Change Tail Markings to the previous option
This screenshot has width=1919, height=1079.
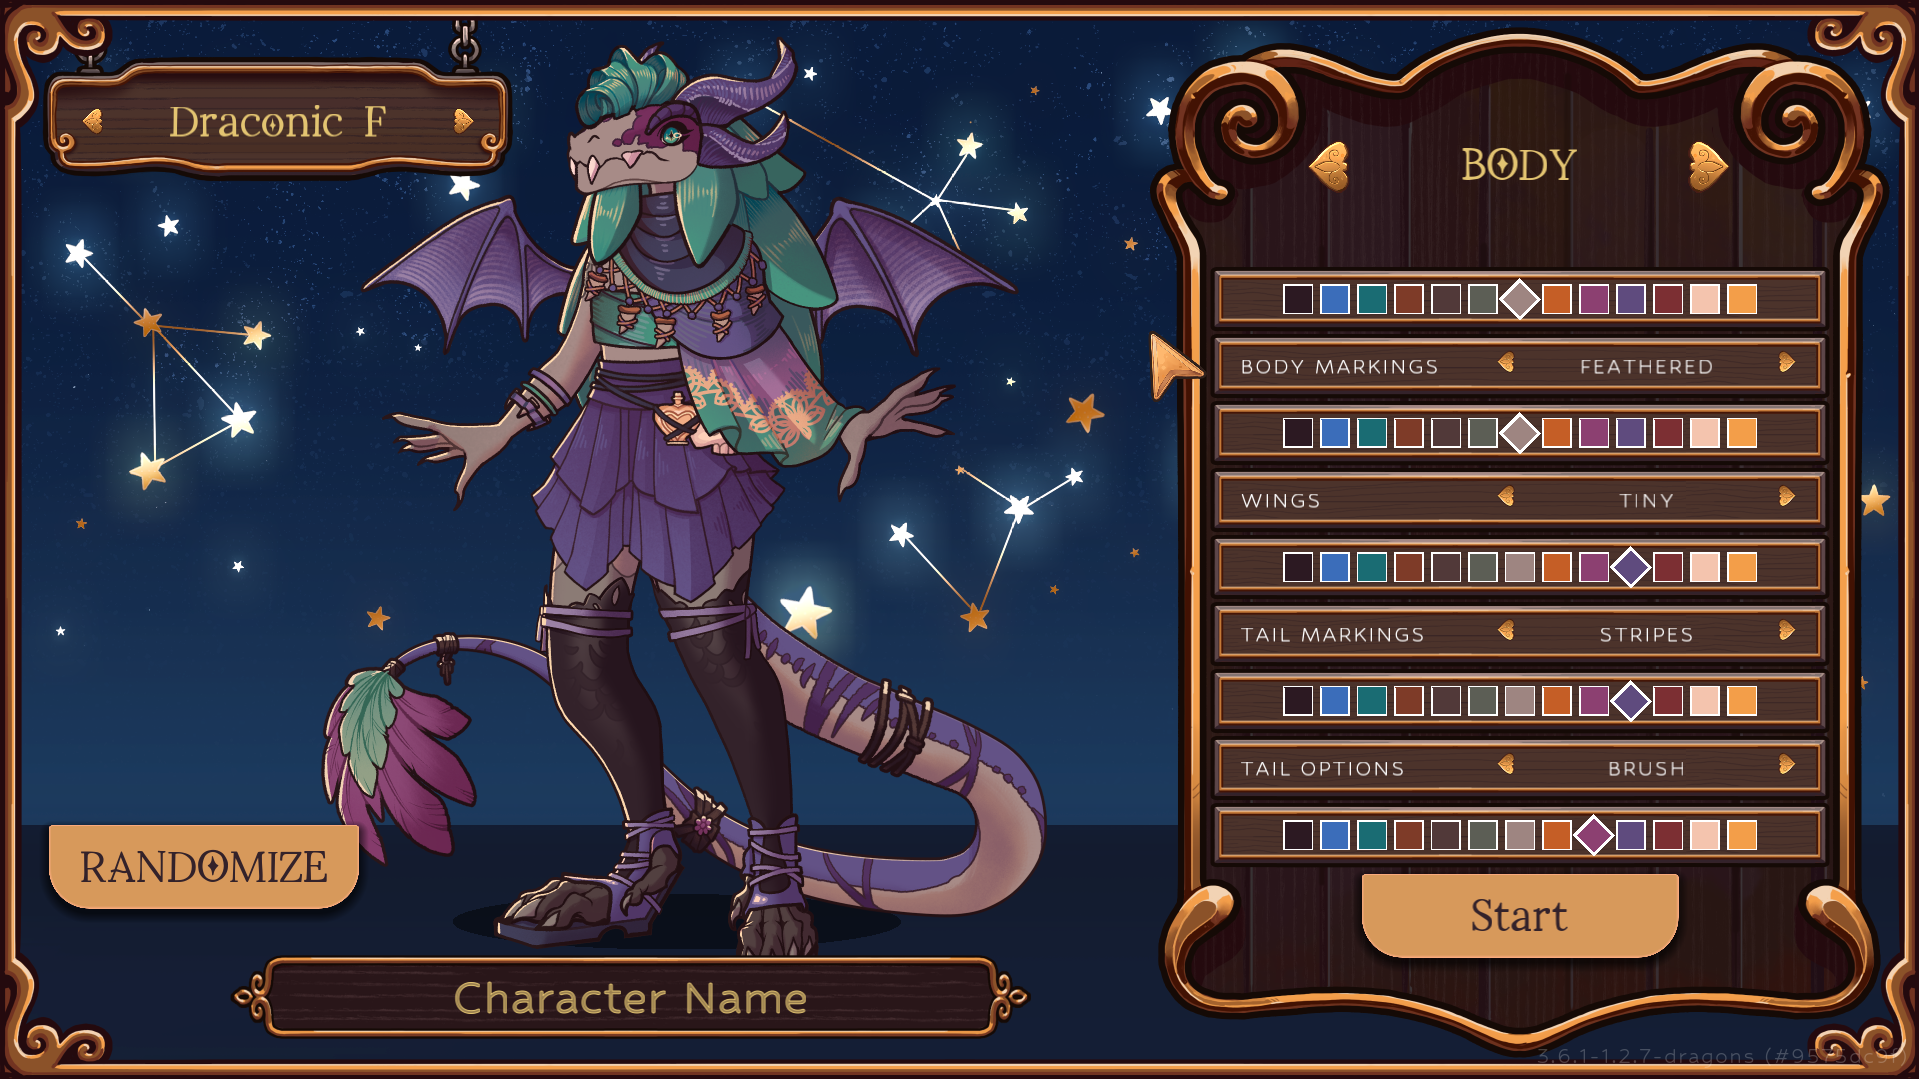pos(1506,631)
